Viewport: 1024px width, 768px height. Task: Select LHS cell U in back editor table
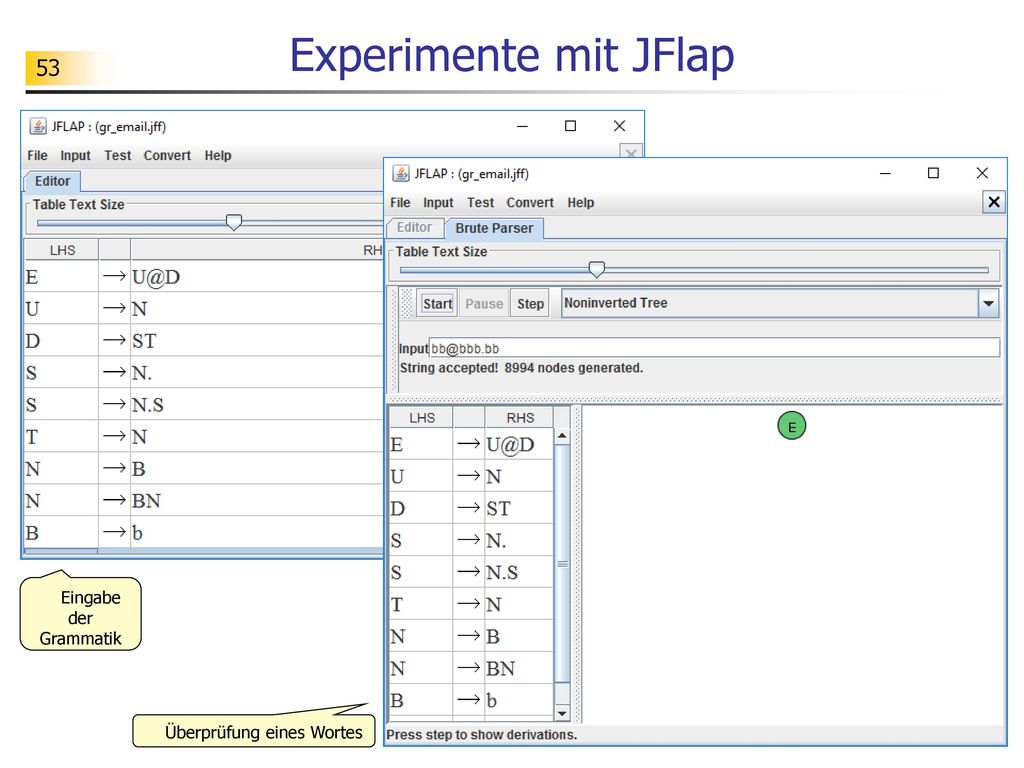point(61,309)
